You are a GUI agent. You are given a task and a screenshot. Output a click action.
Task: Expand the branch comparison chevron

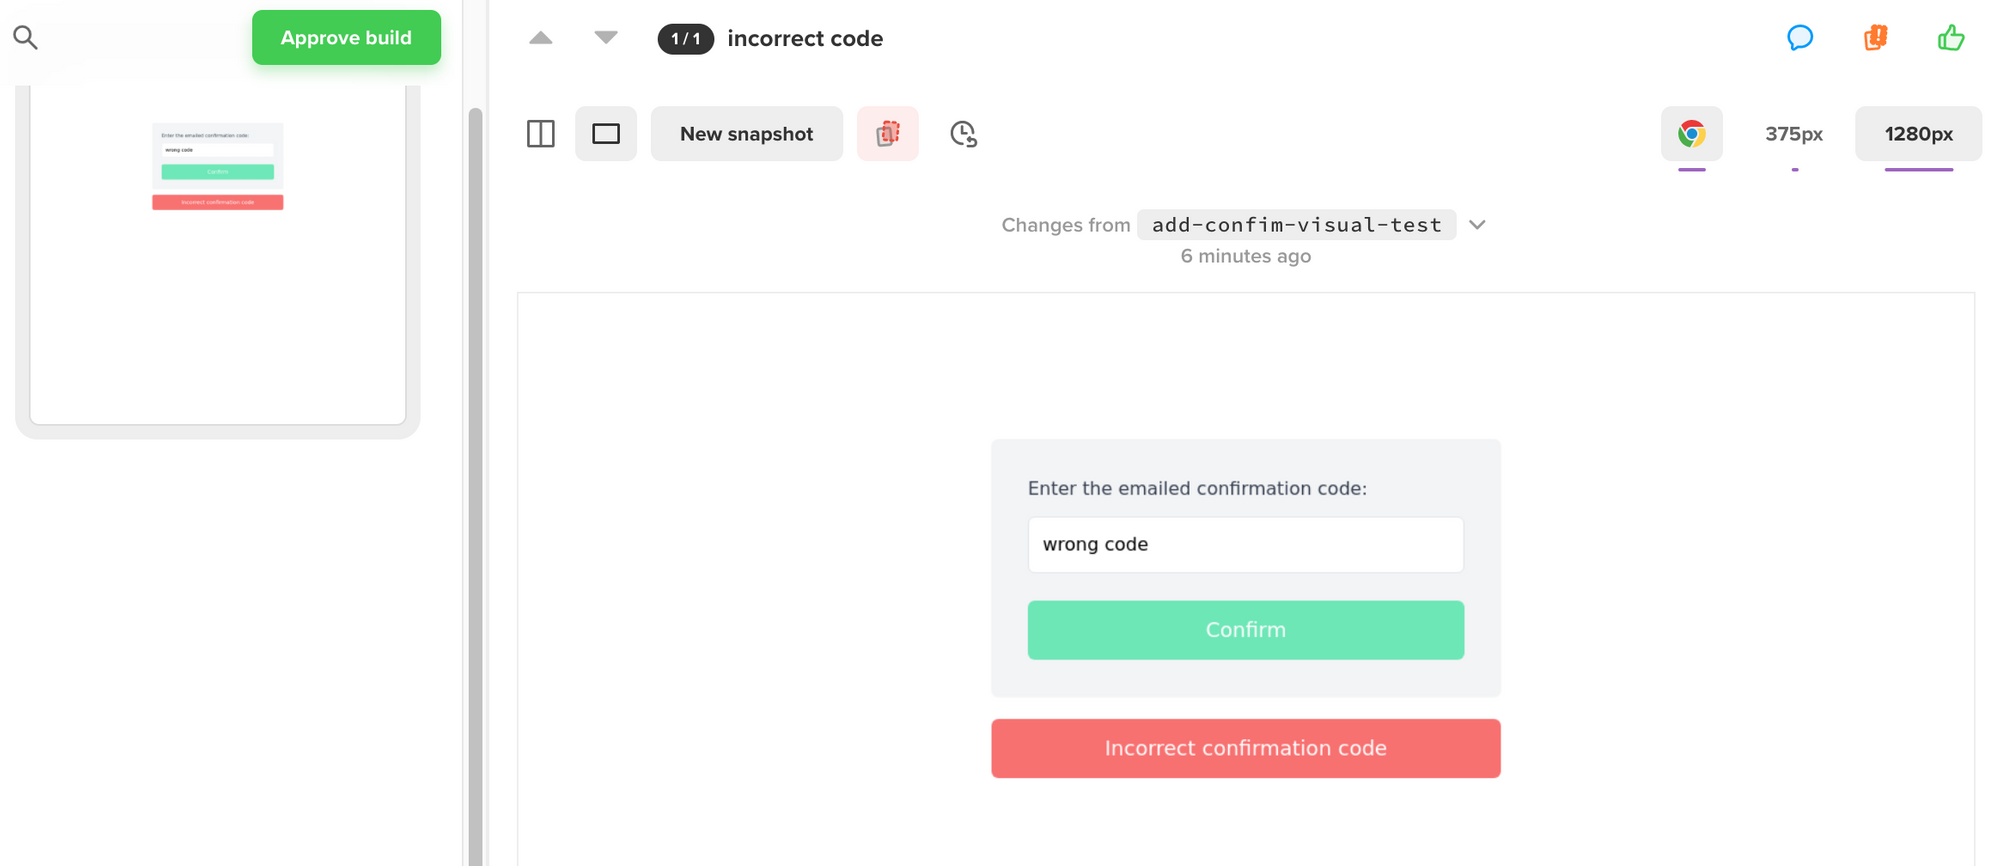click(1478, 225)
